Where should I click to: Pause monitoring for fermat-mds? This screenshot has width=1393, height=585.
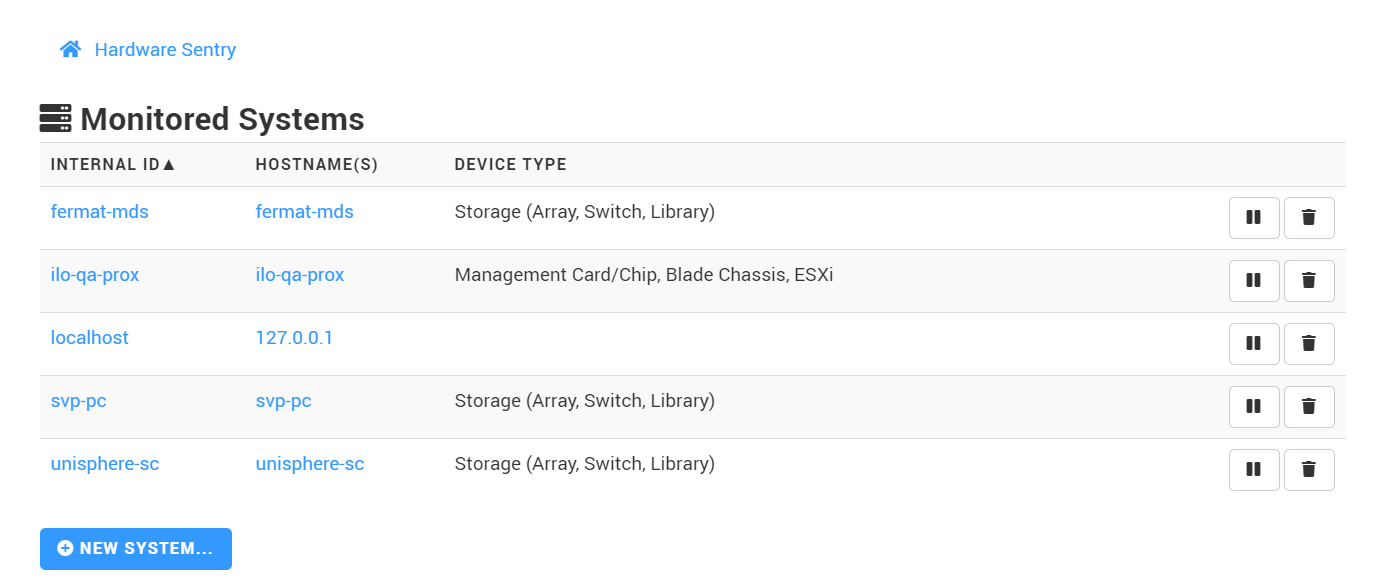(1254, 217)
